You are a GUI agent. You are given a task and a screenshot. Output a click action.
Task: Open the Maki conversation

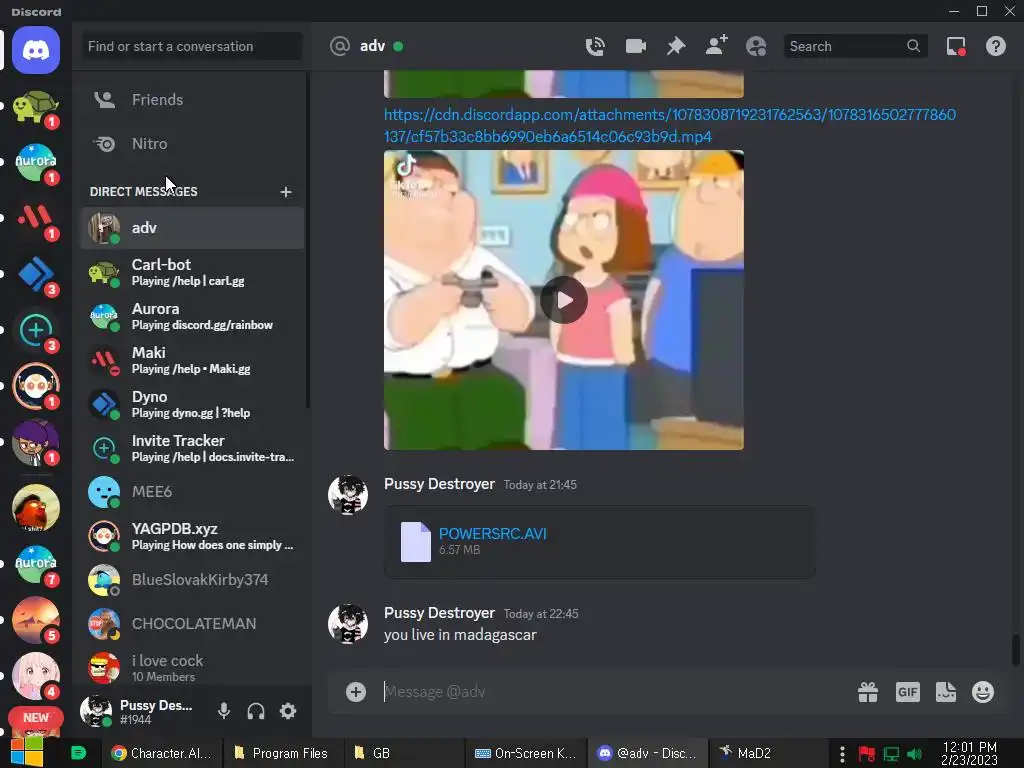[193, 360]
